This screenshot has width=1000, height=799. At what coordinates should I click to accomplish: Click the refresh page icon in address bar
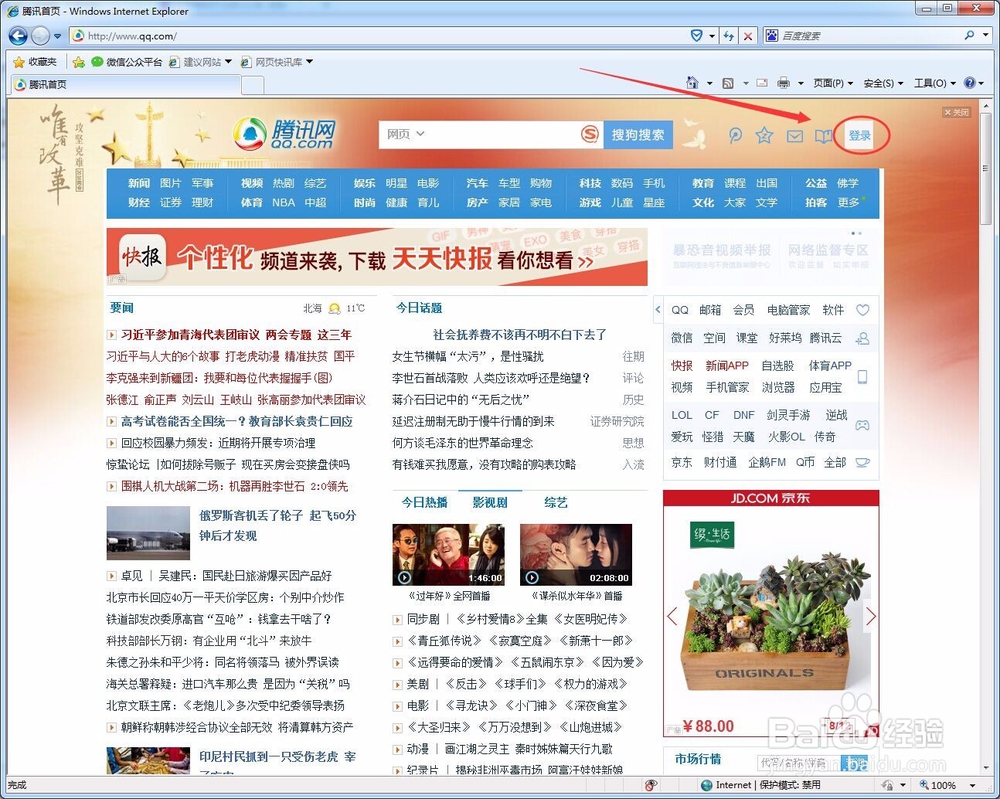[x=728, y=36]
